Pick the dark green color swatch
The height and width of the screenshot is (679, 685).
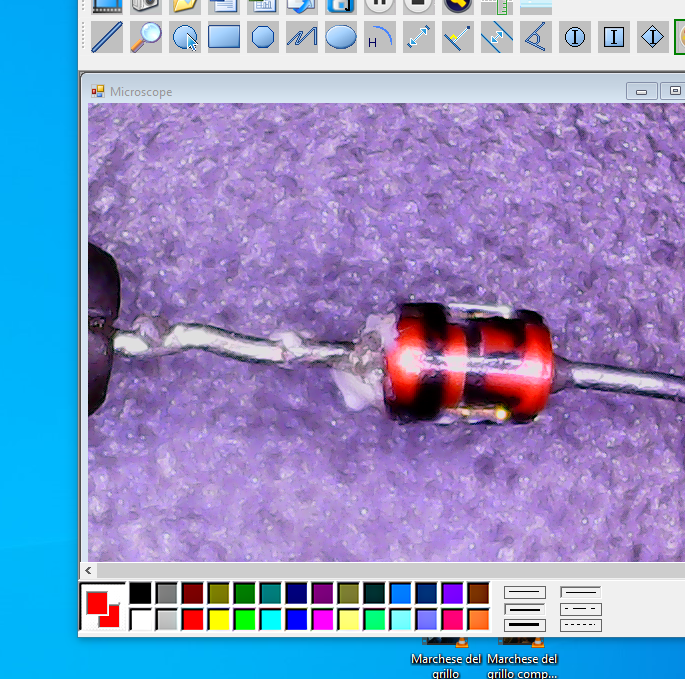pyautogui.click(x=245, y=593)
